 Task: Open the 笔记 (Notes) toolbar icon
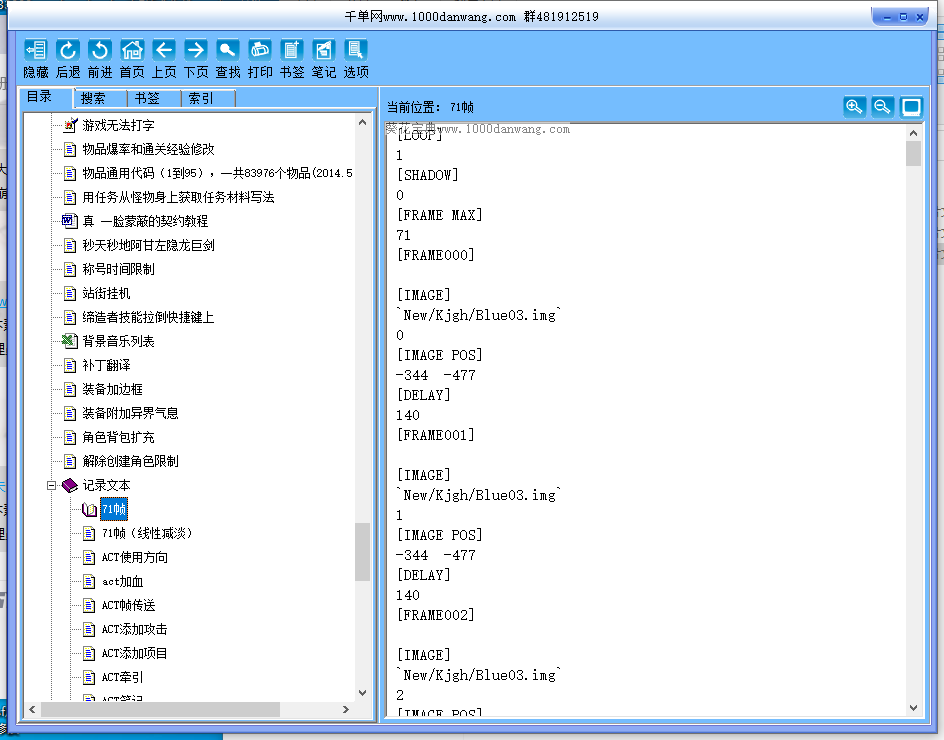point(324,51)
